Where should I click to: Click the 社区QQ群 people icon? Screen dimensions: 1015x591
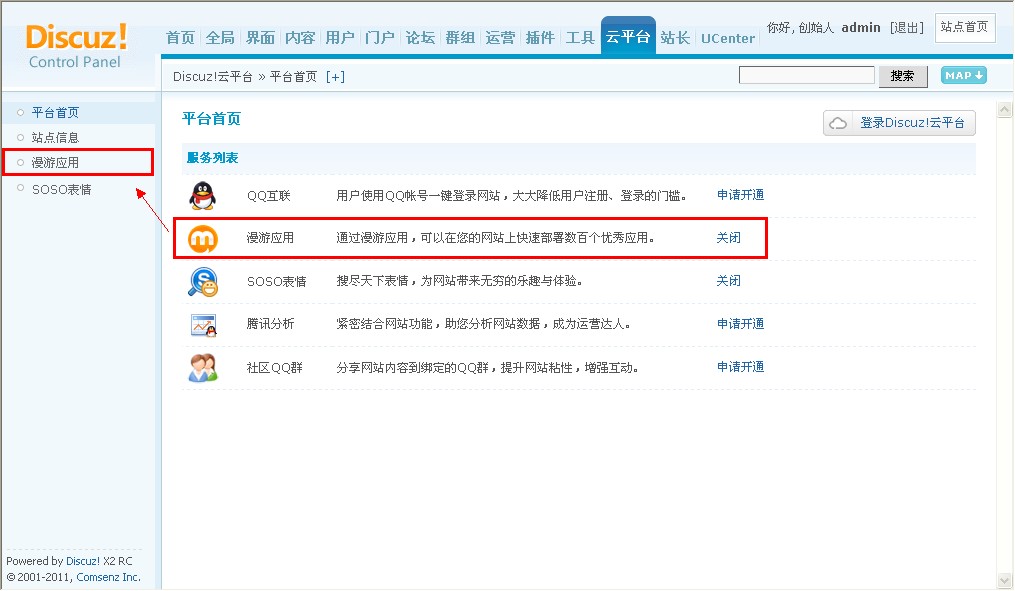pos(203,368)
